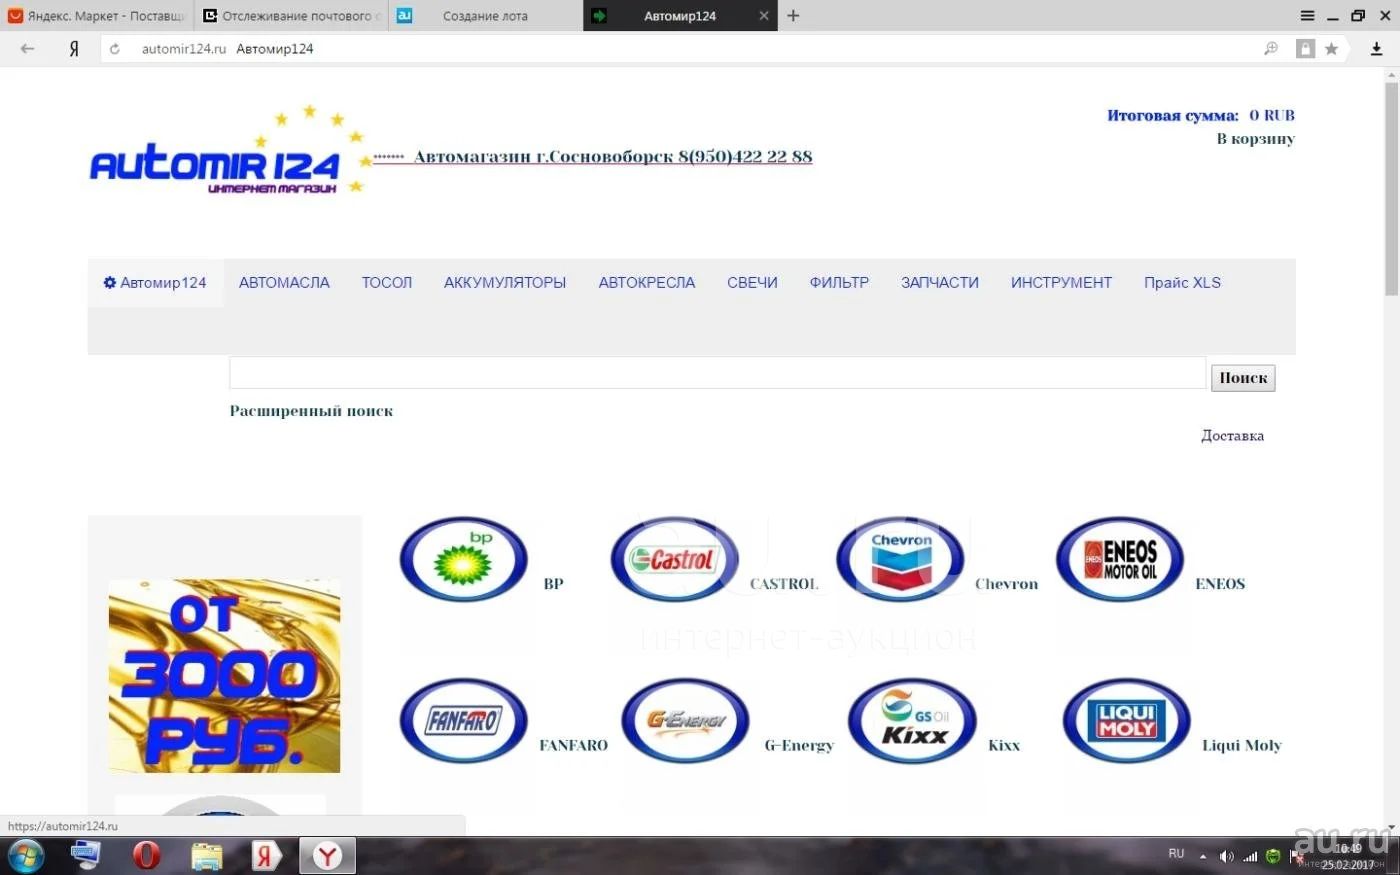Open the Yandex home button

coord(74,48)
